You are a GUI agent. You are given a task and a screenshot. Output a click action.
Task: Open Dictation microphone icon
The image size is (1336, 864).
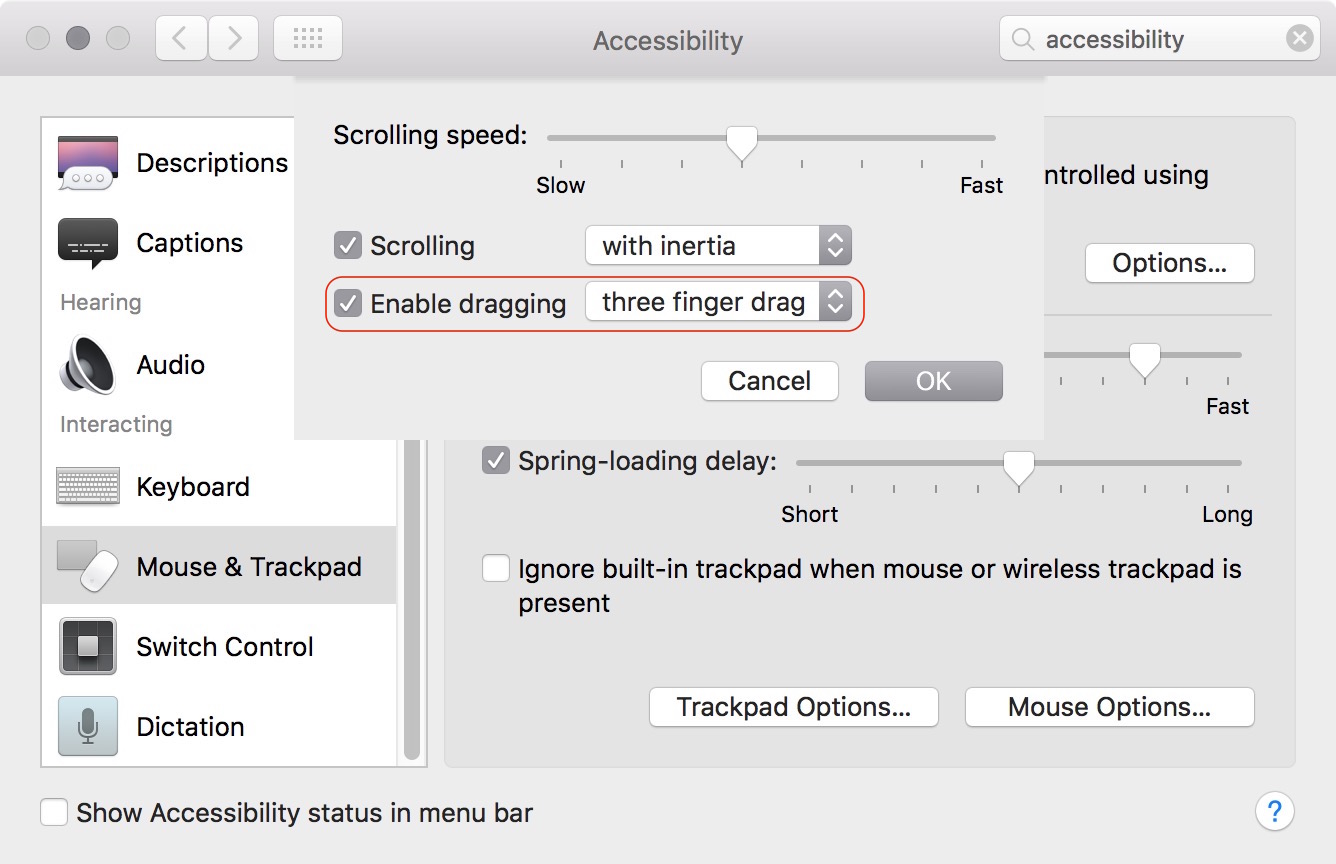click(x=88, y=727)
